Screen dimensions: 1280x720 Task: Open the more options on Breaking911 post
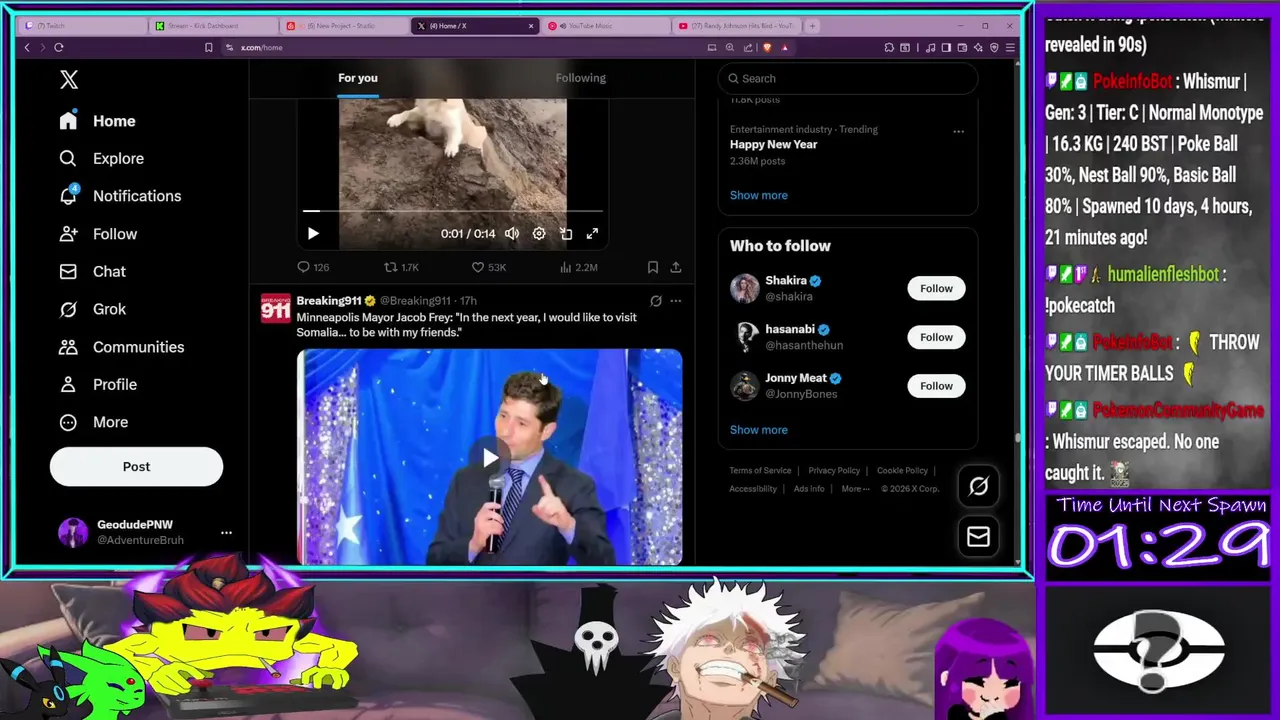pos(676,301)
